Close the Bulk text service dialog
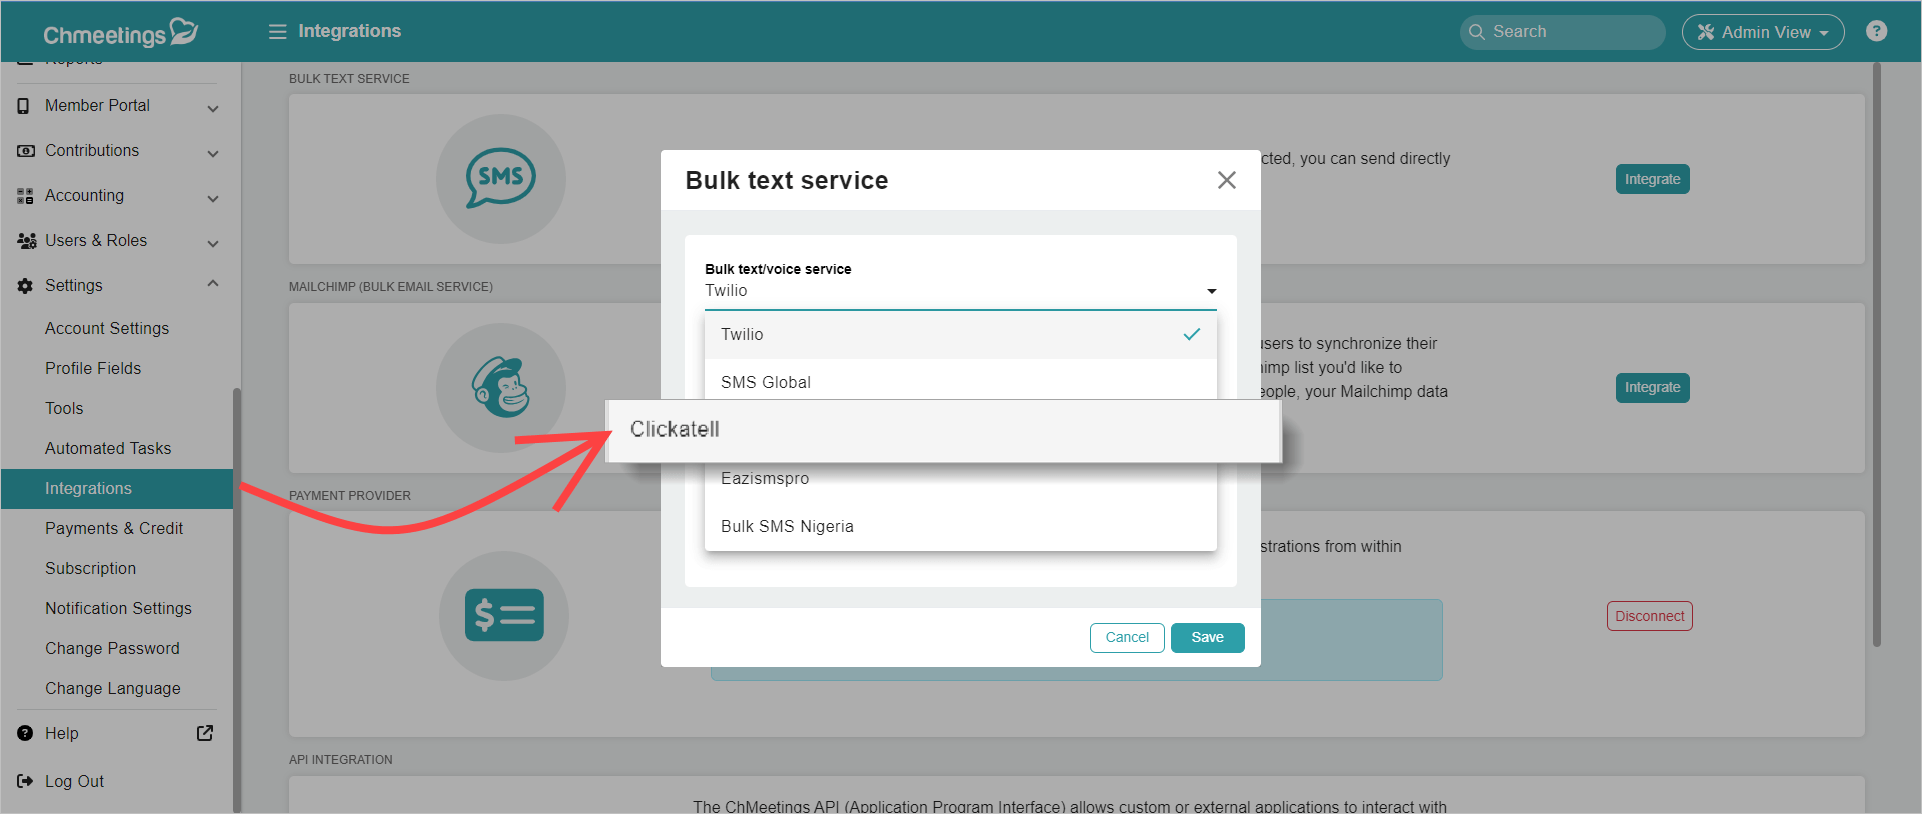 point(1227,180)
